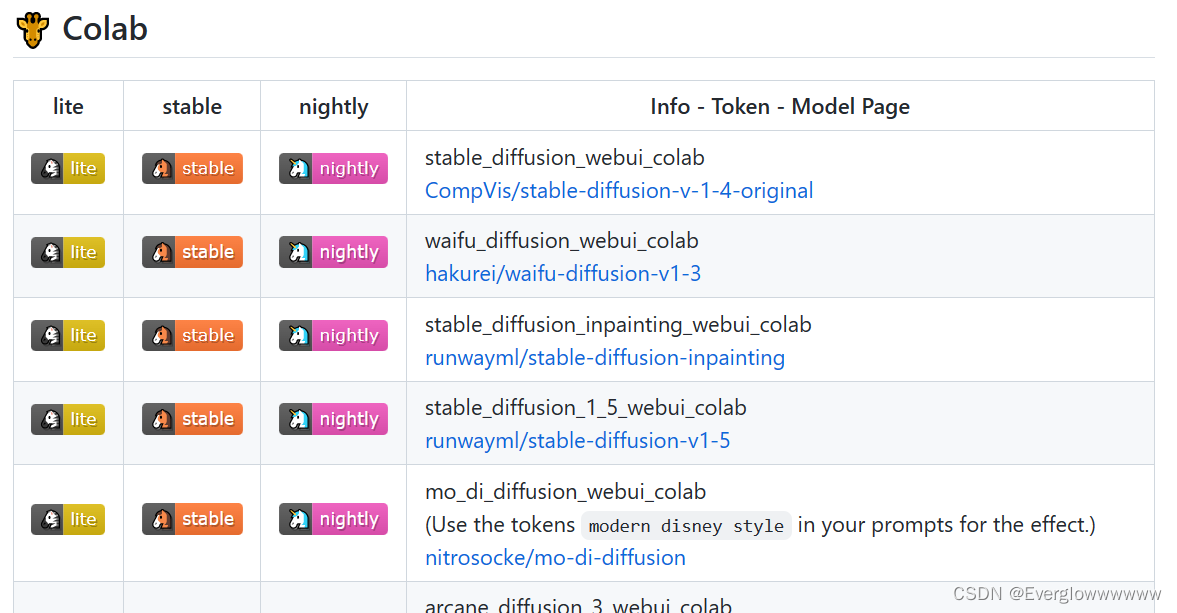This screenshot has height=613, width=1177.
Task: Open nightly badge for mo_di_diffusion_webui_colab
Action: [333, 519]
